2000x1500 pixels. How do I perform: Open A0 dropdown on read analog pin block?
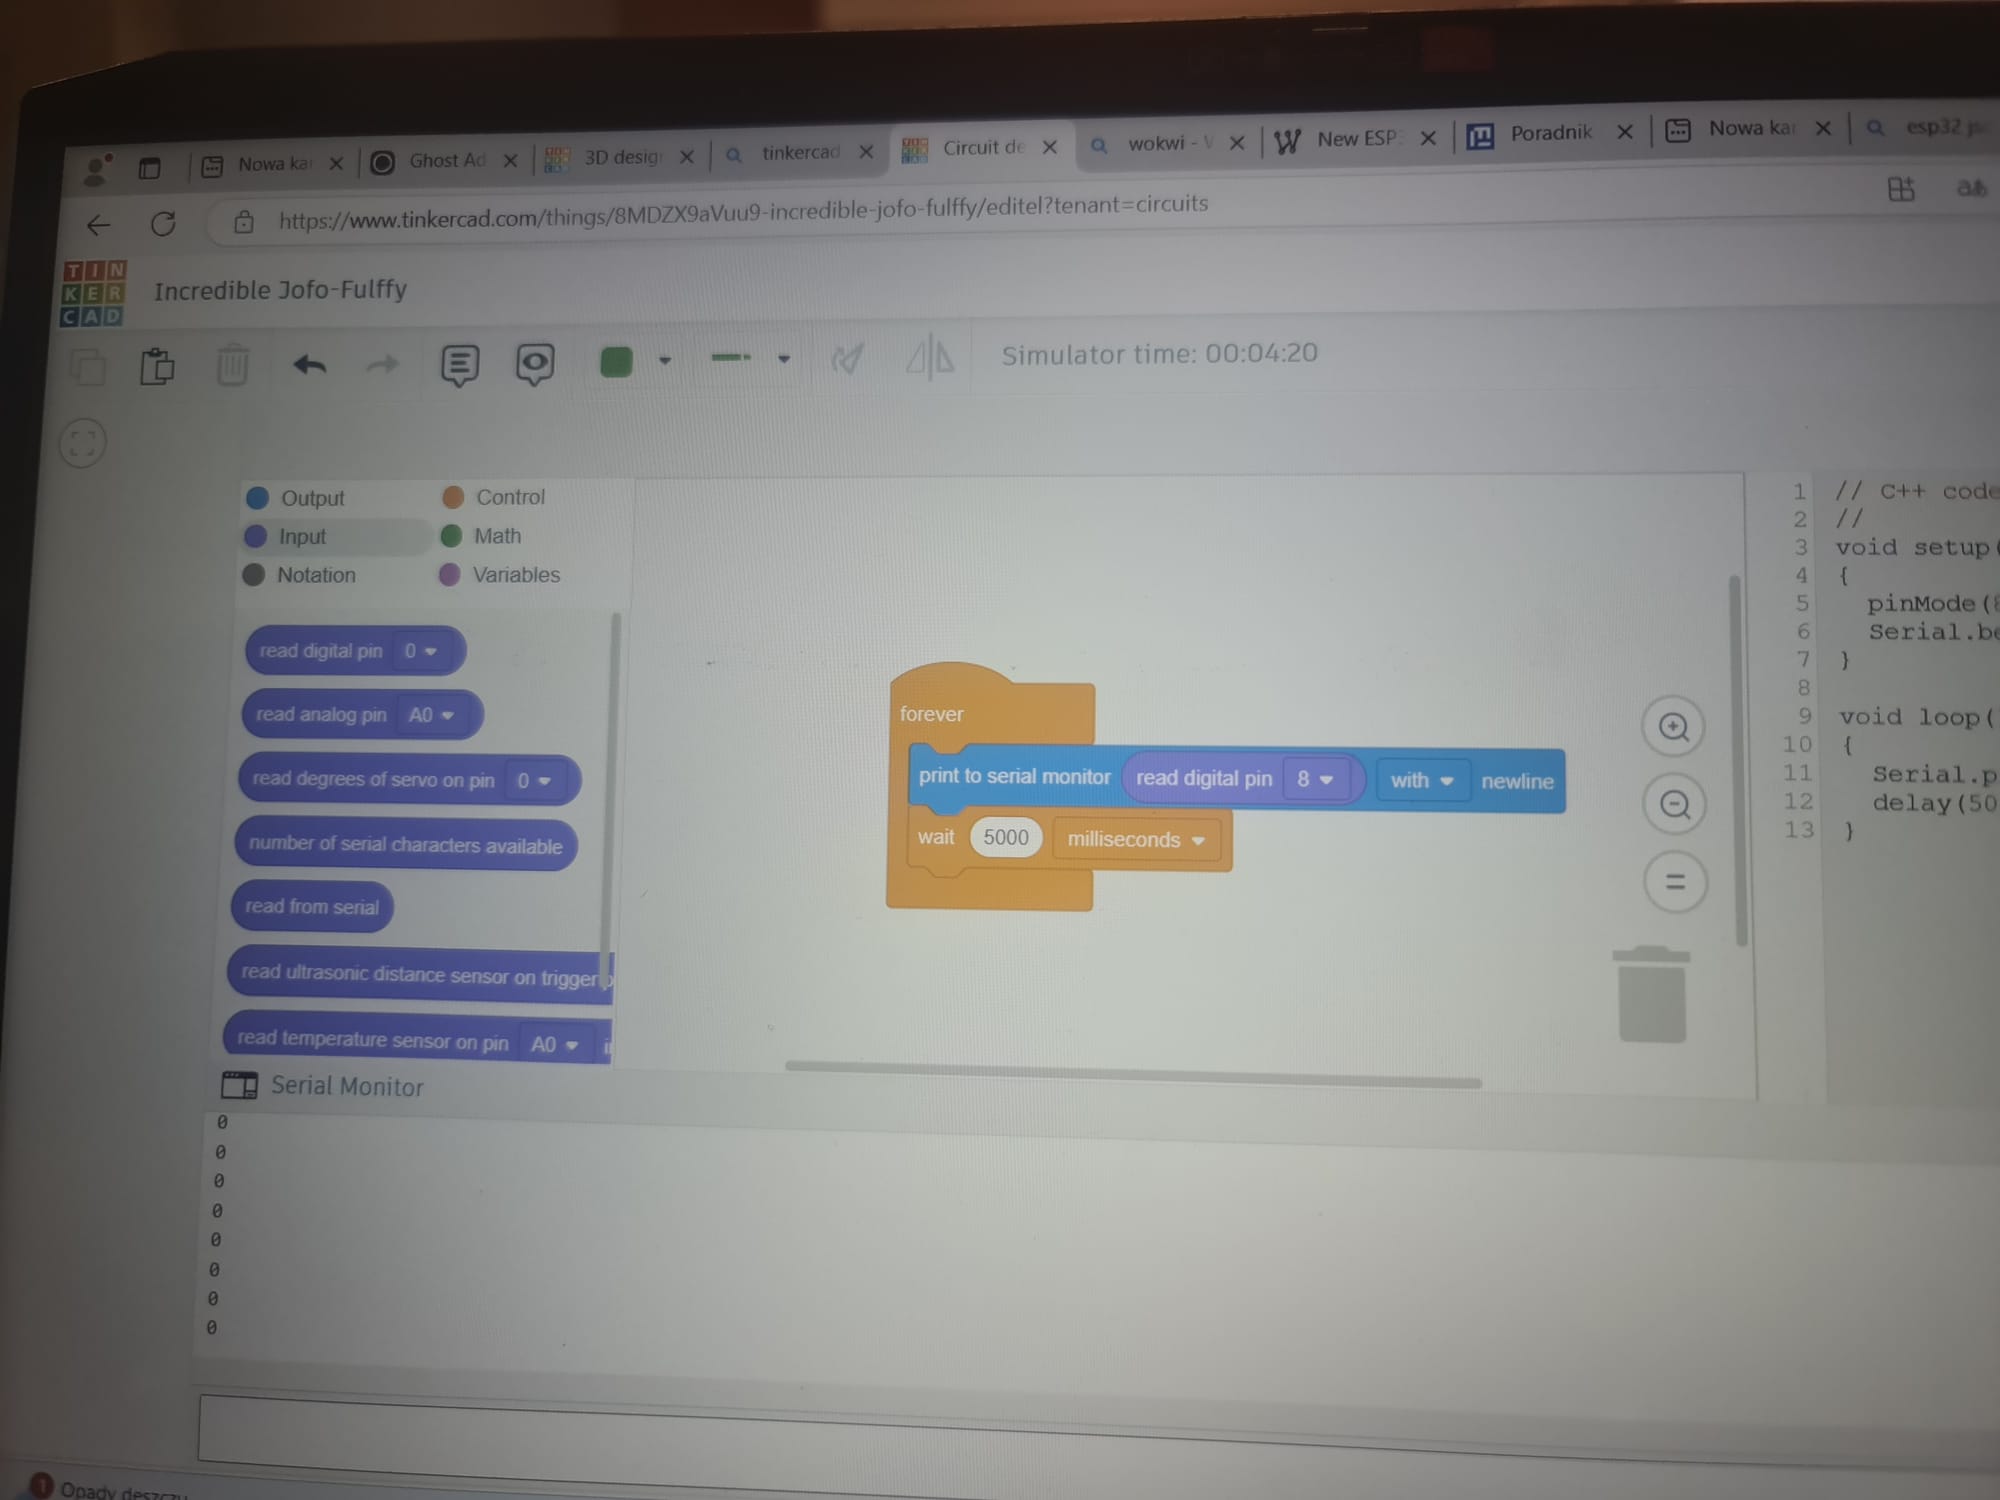tap(431, 715)
